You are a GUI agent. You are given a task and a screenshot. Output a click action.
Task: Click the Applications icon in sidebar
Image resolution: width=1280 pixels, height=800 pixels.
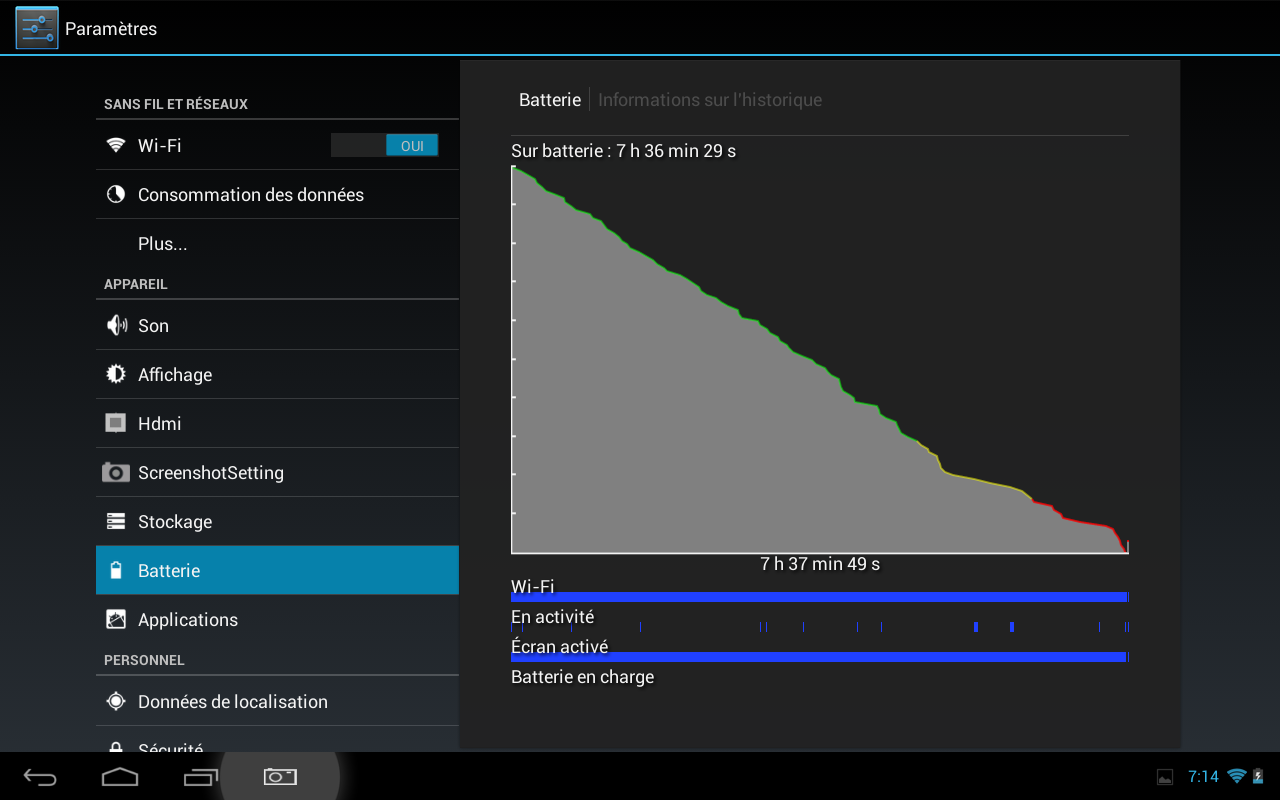pyautogui.click(x=116, y=619)
